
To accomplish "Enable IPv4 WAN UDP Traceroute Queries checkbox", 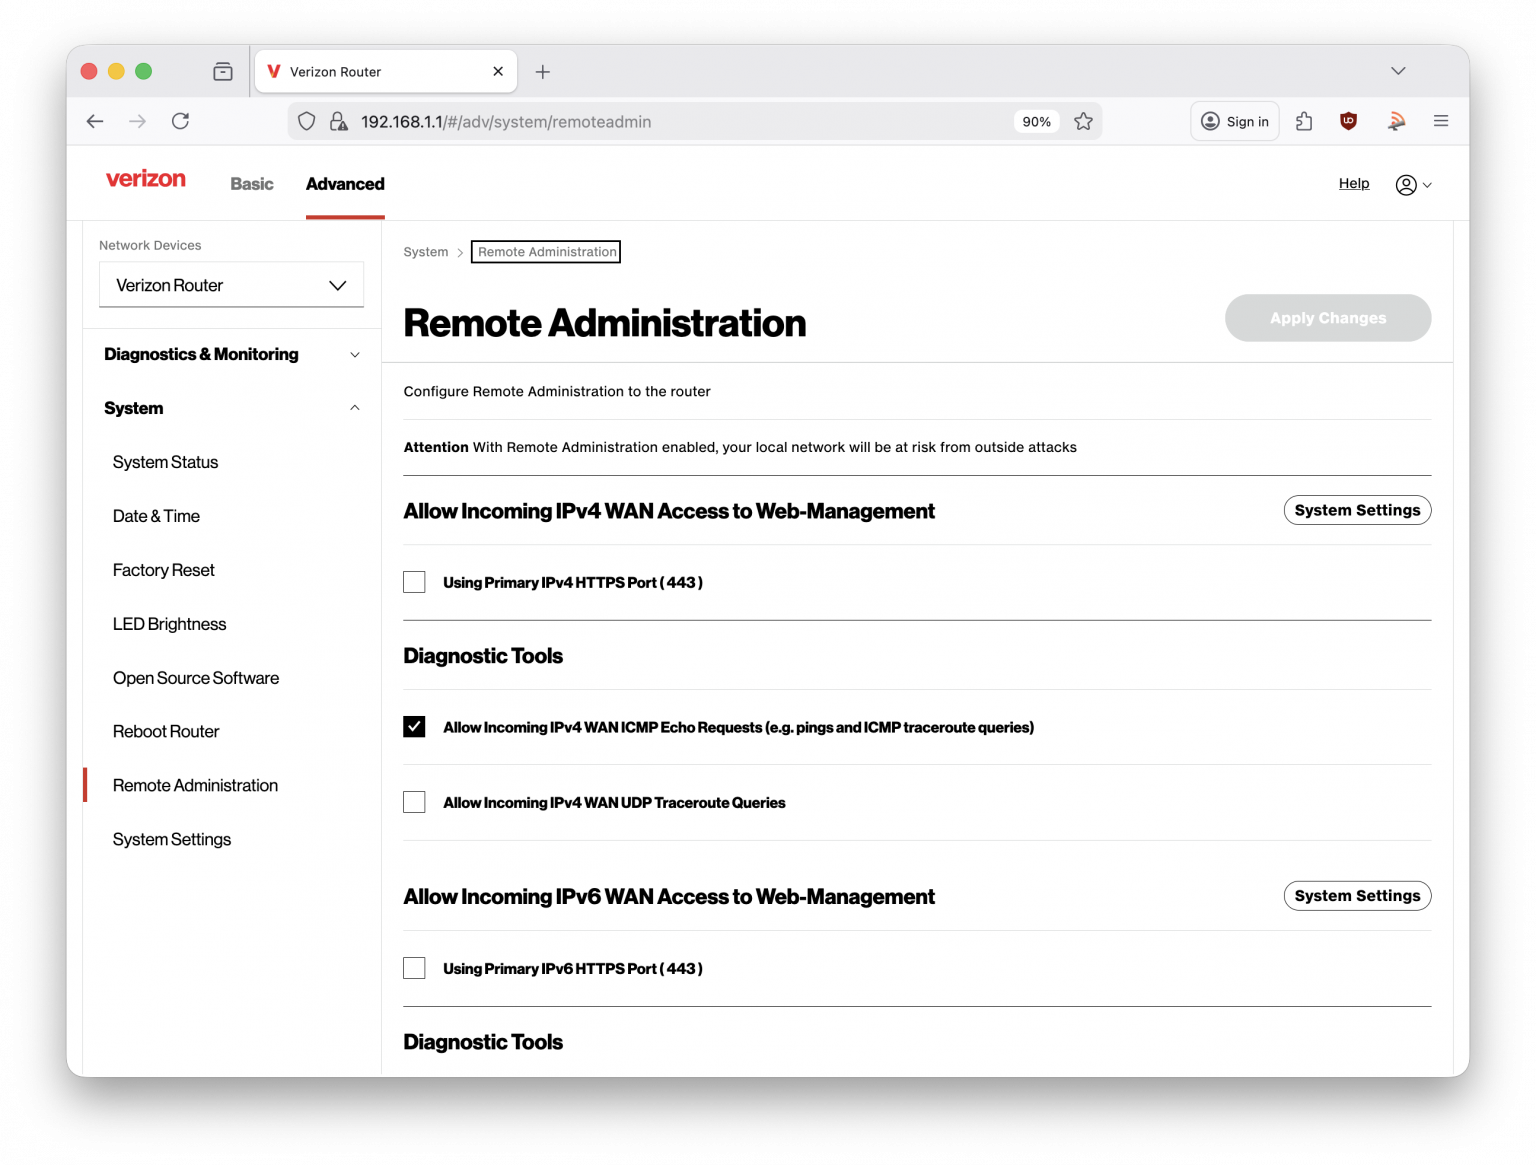I will click(x=414, y=802).
